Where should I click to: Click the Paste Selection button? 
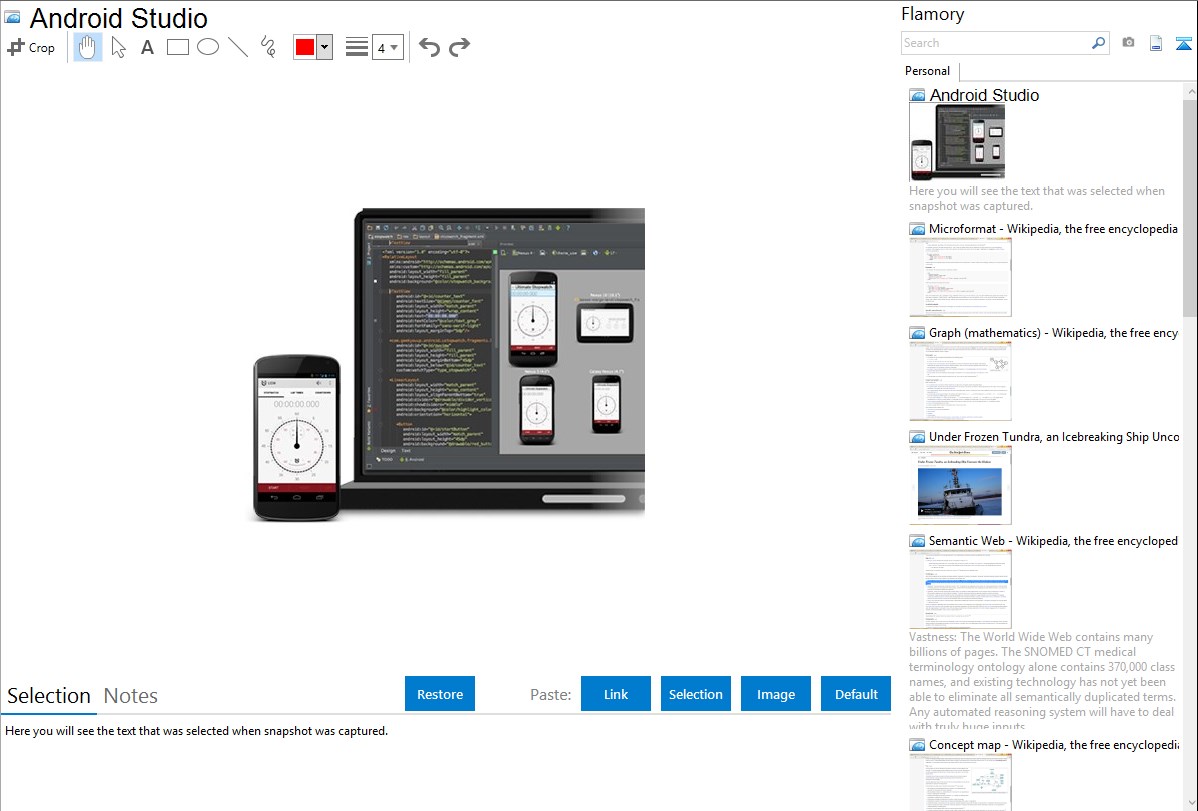(x=696, y=694)
